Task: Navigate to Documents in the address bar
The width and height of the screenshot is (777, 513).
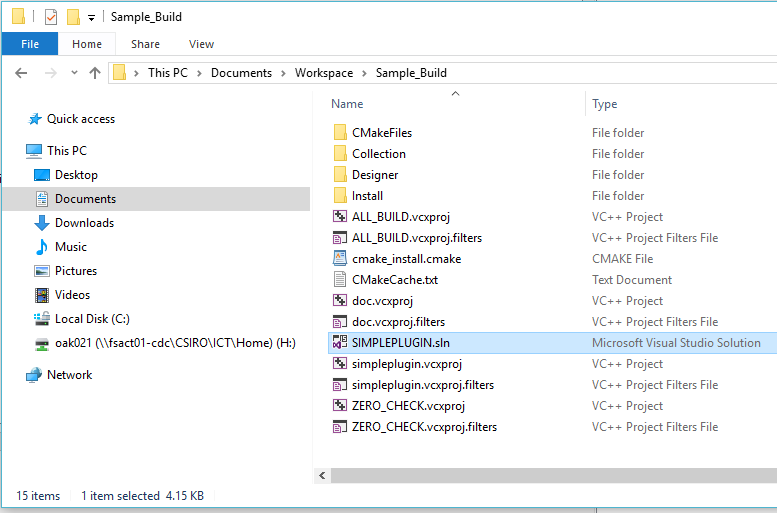Action: tap(241, 73)
